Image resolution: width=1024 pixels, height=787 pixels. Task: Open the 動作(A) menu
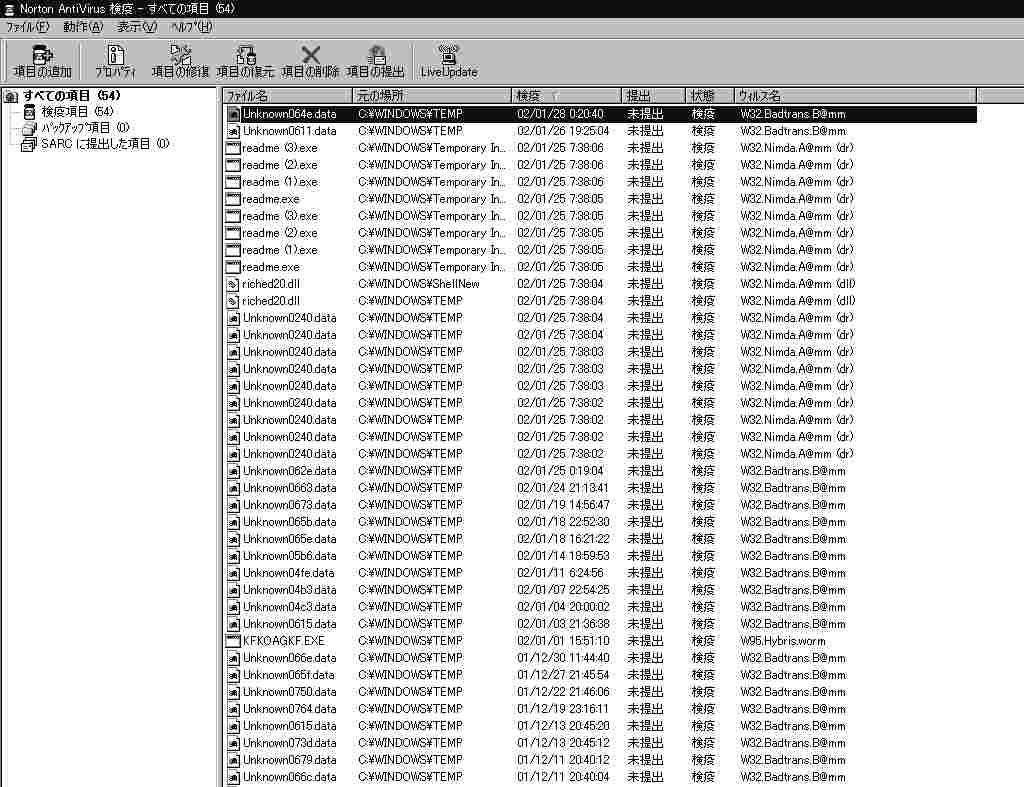click(83, 27)
